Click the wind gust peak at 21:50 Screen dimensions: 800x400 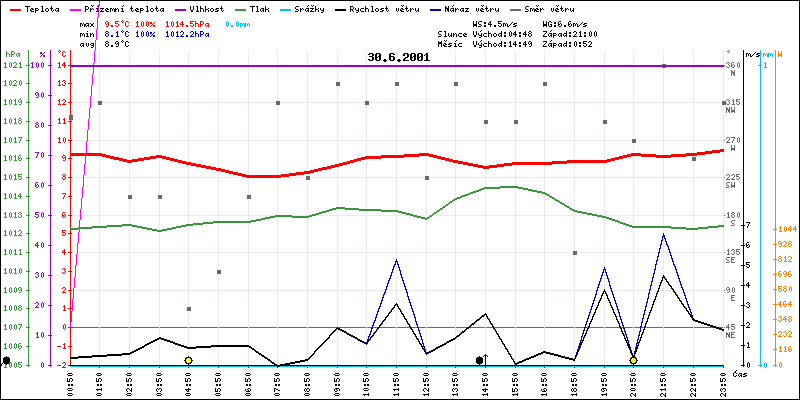click(663, 234)
